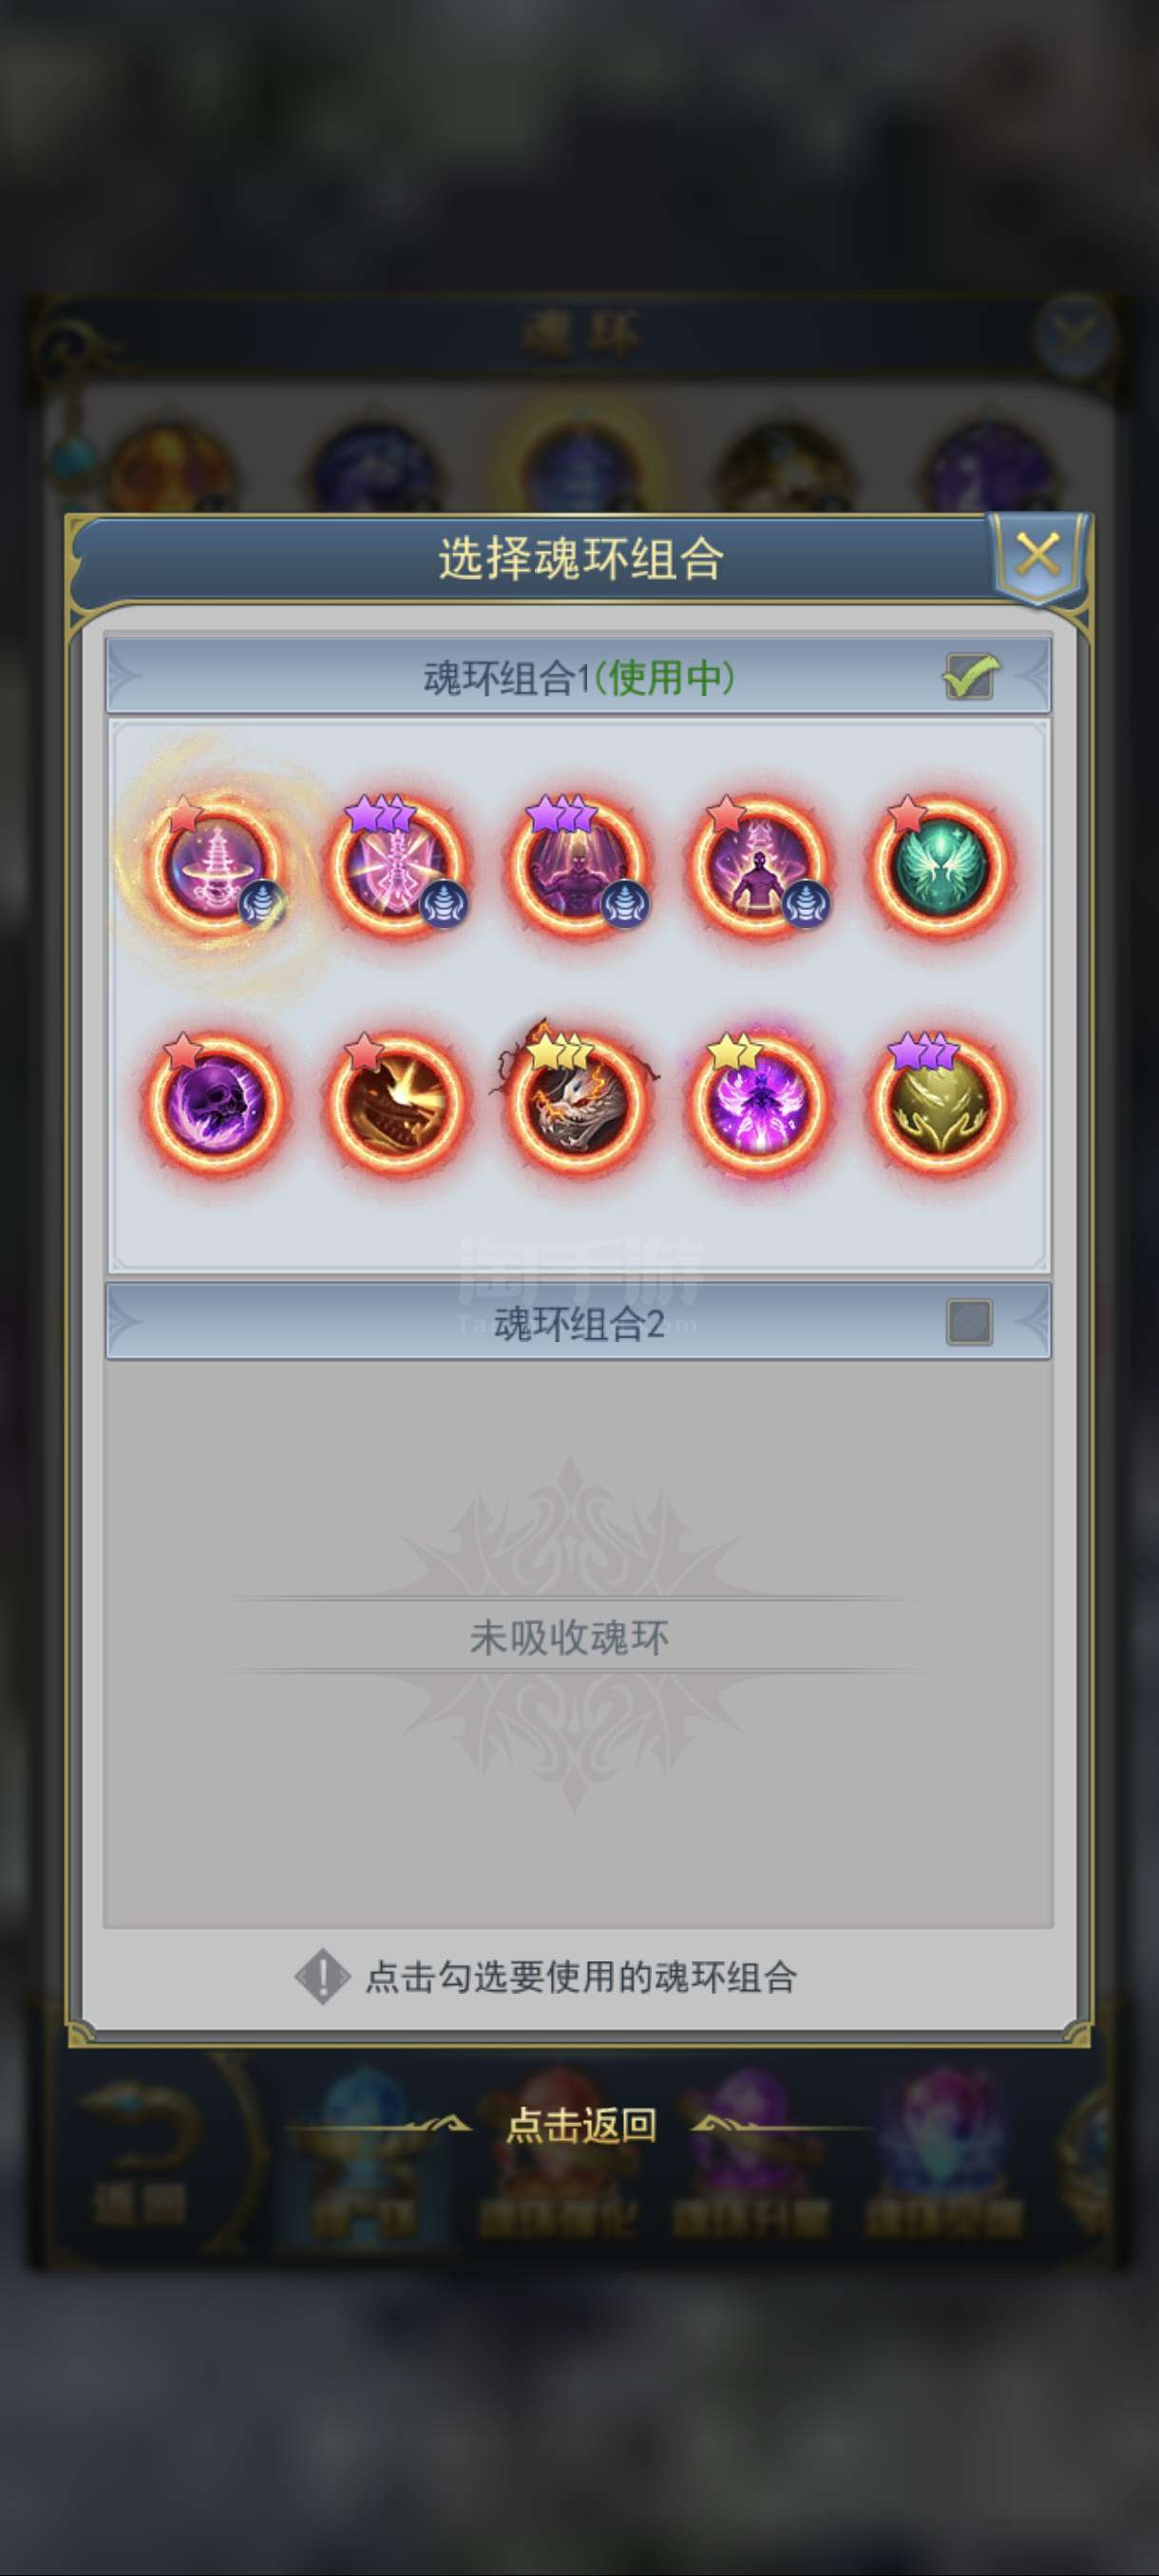Tap the 点击勾选要使用的魂环组合 hint text
1159x2576 pixels.
click(581, 1977)
